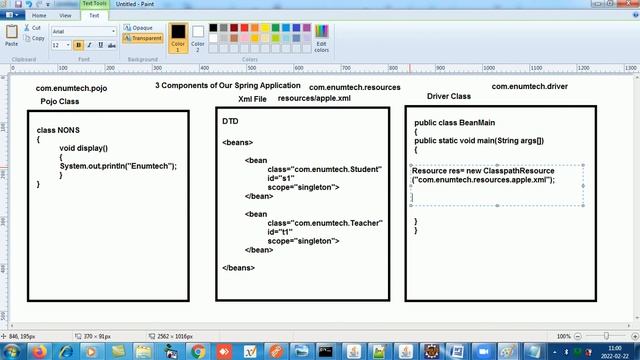
Task: Pick the orange color swatch
Action: [x=255, y=27]
